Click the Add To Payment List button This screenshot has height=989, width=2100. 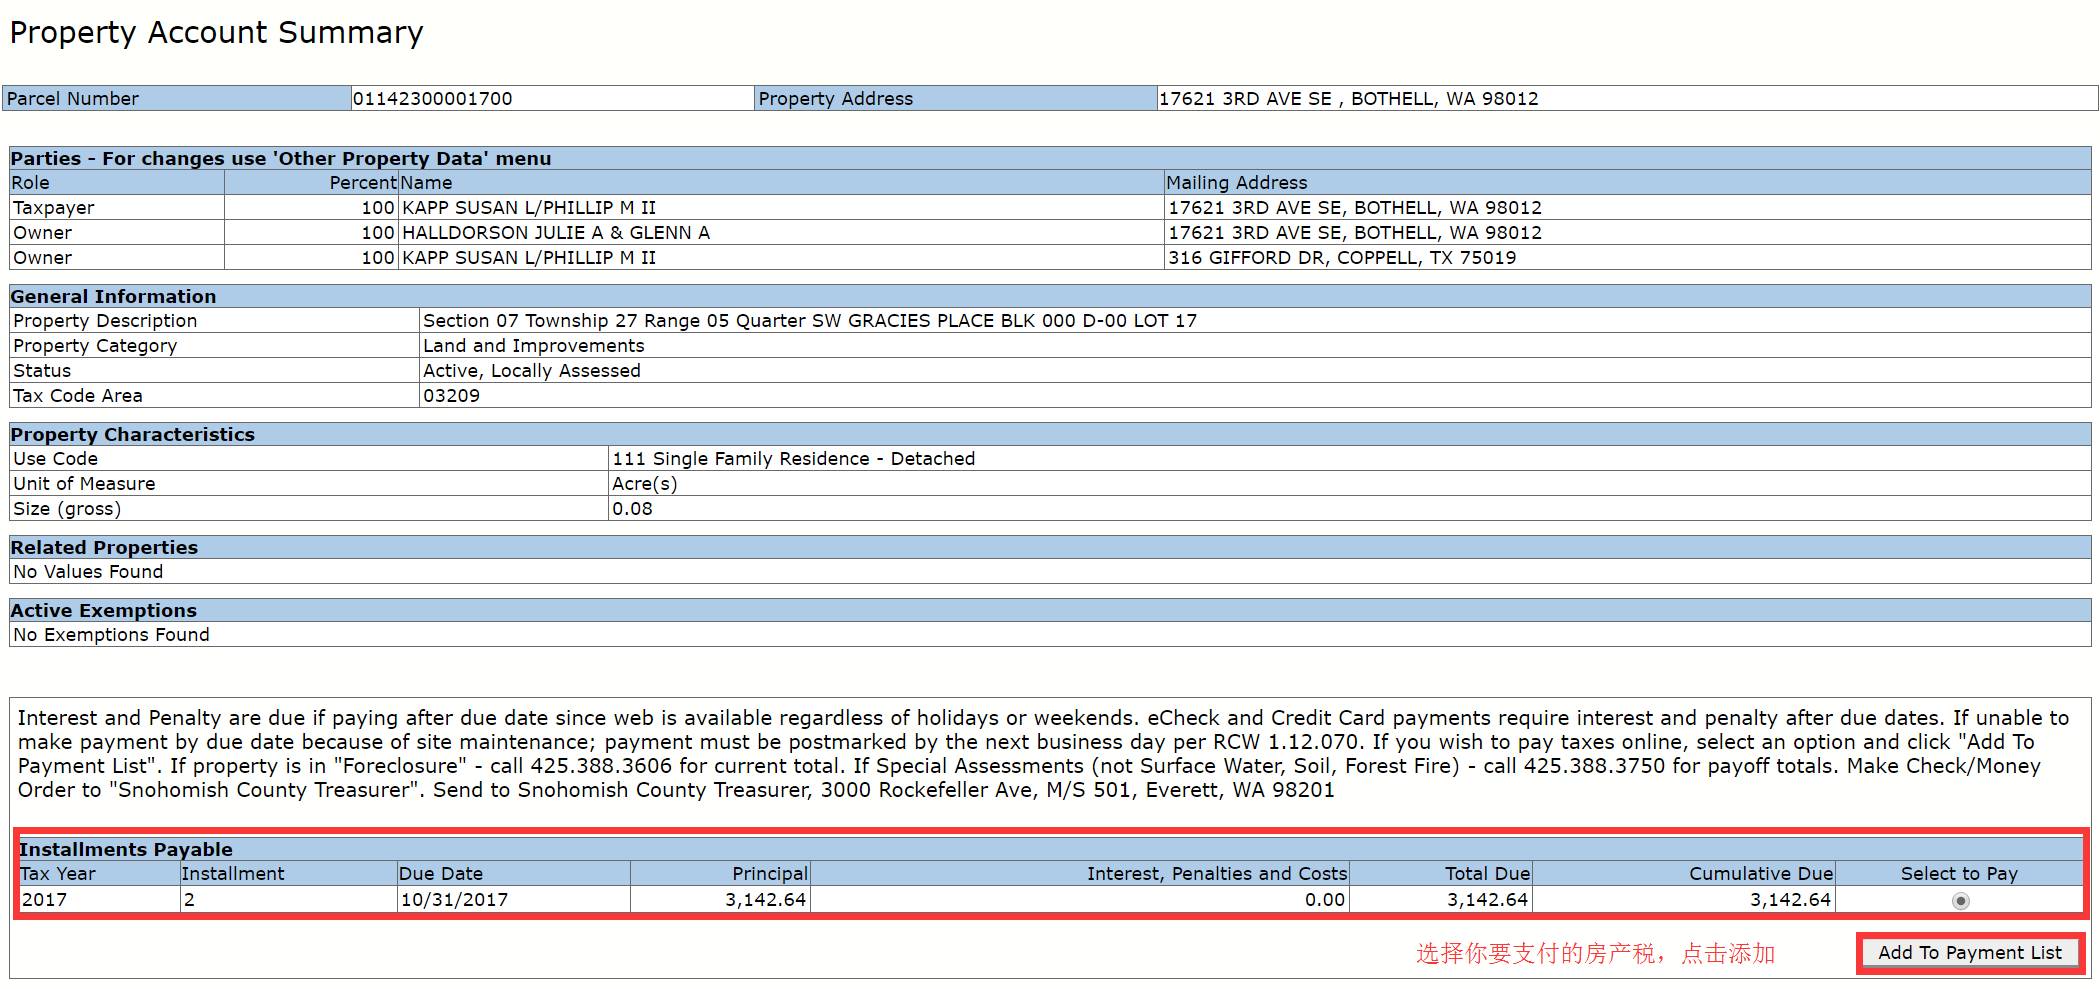pos(1970,953)
